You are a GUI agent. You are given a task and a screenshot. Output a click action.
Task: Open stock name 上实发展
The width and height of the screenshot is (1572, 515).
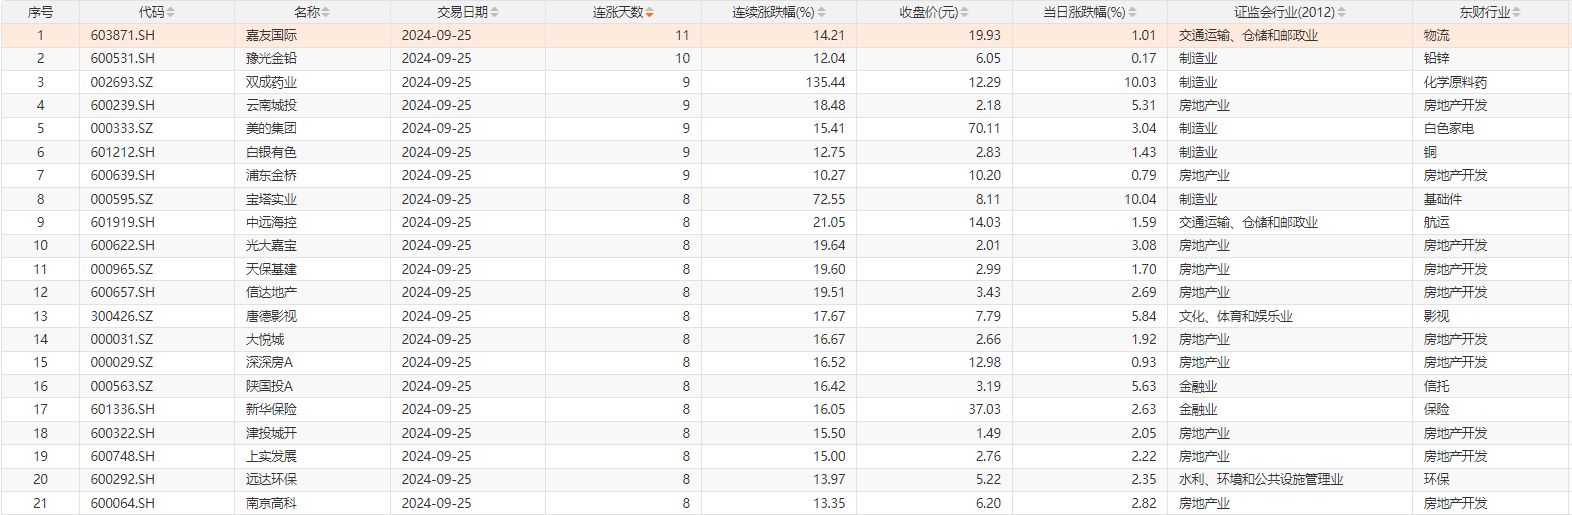tap(271, 456)
